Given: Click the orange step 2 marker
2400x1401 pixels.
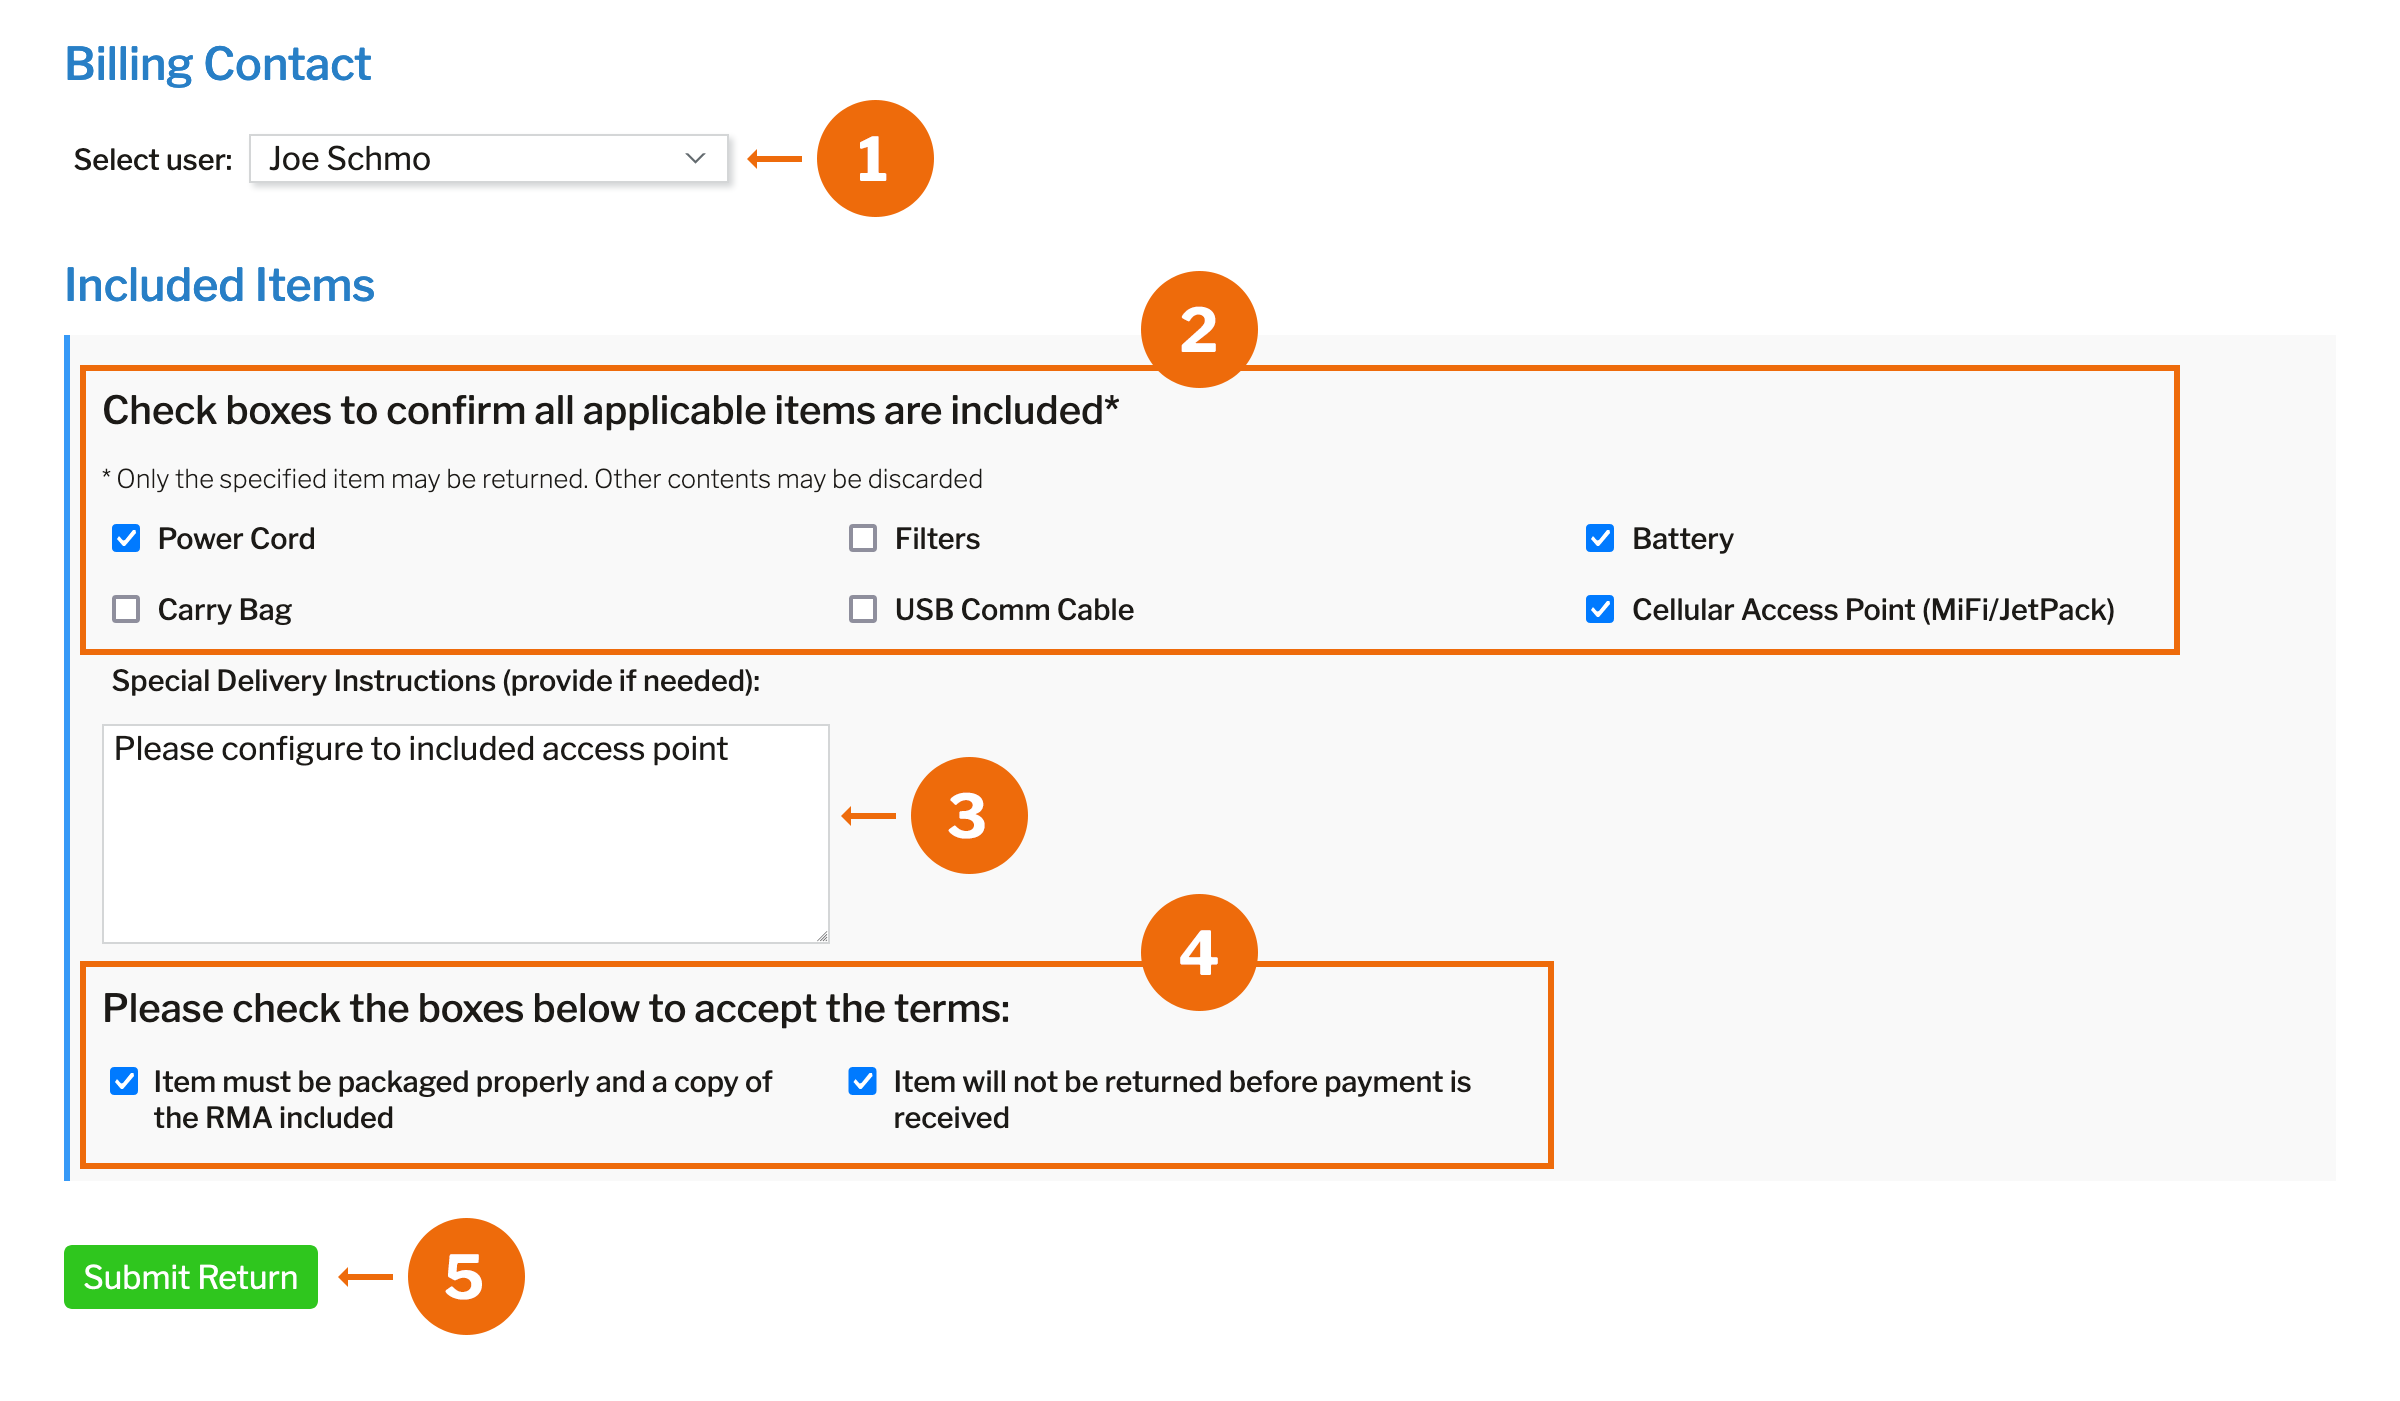Looking at the screenshot, I should coord(1199,329).
